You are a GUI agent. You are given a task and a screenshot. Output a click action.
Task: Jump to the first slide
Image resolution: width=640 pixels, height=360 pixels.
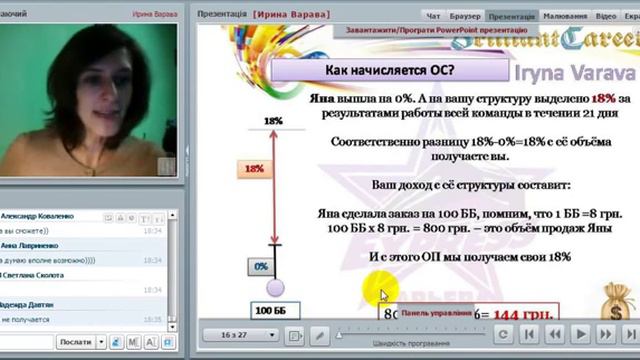click(529, 335)
